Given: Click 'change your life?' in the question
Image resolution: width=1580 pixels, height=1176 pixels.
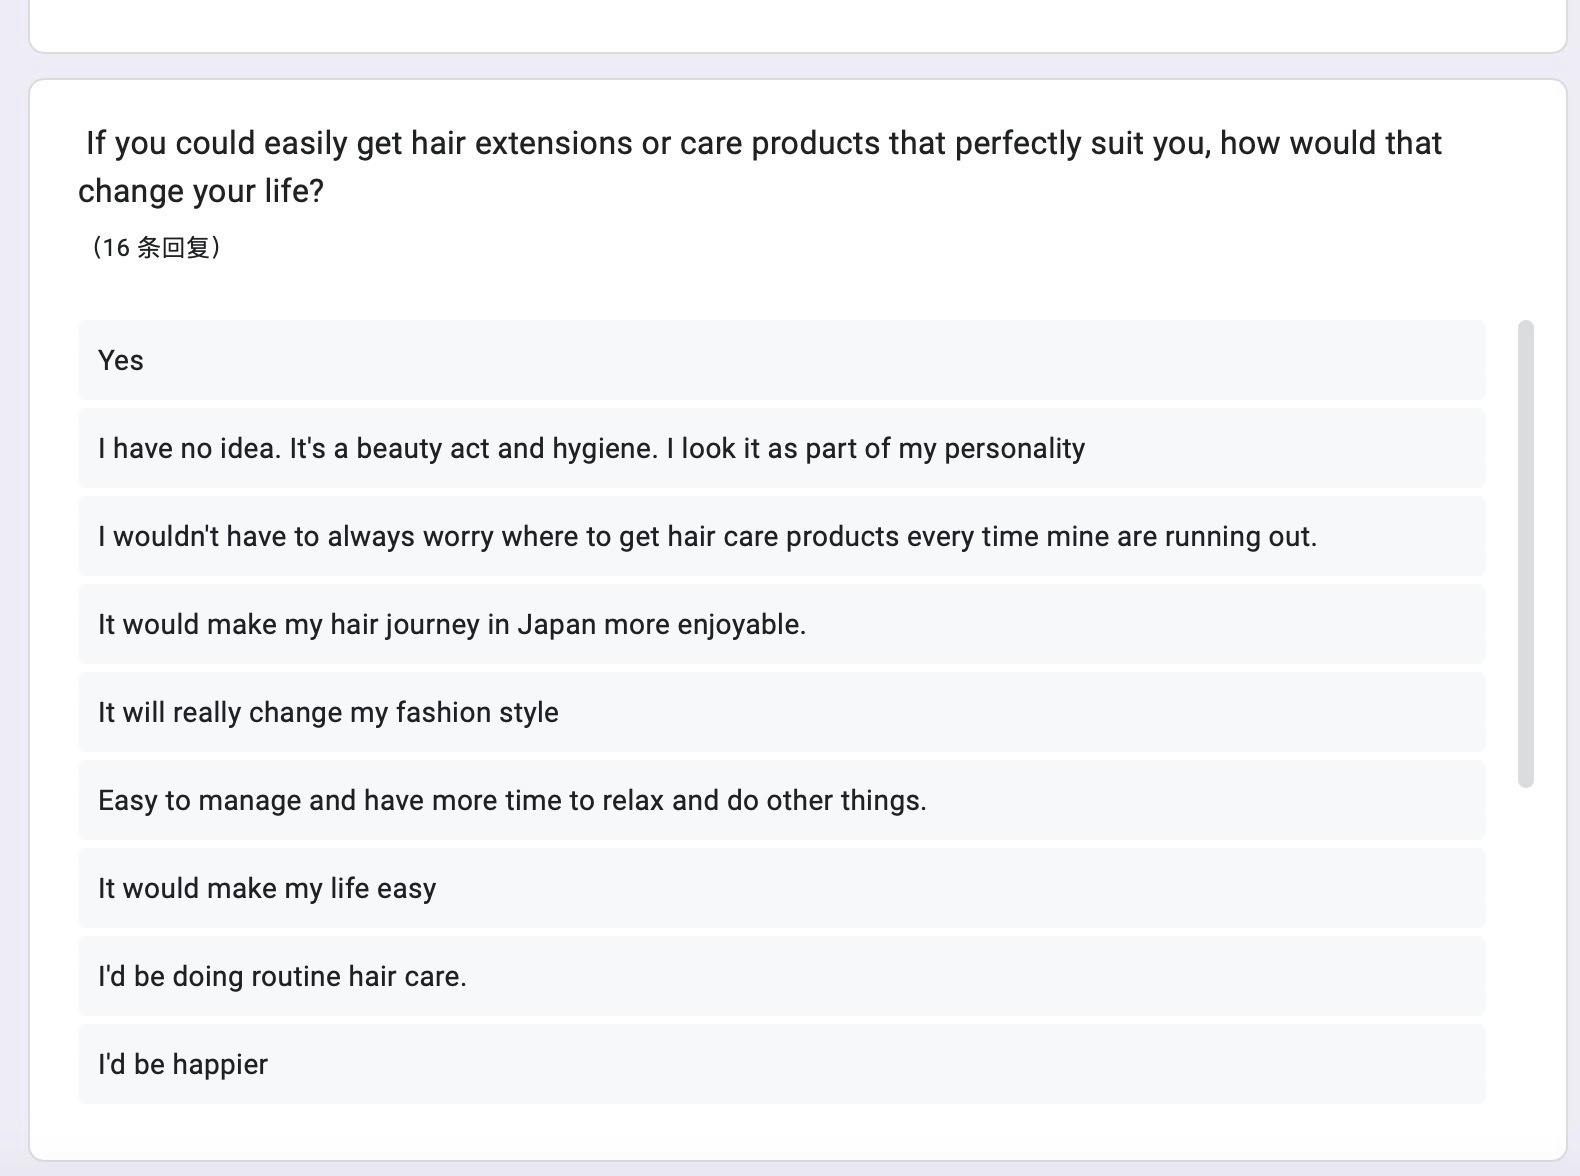Looking at the screenshot, I should [201, 191].
